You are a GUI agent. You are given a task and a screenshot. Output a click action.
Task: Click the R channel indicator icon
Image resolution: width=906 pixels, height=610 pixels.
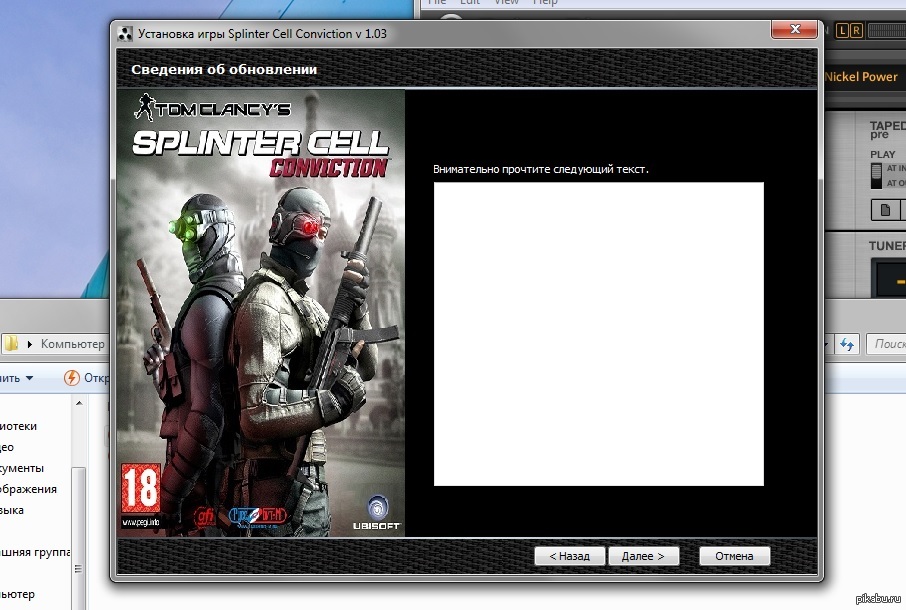856,29
